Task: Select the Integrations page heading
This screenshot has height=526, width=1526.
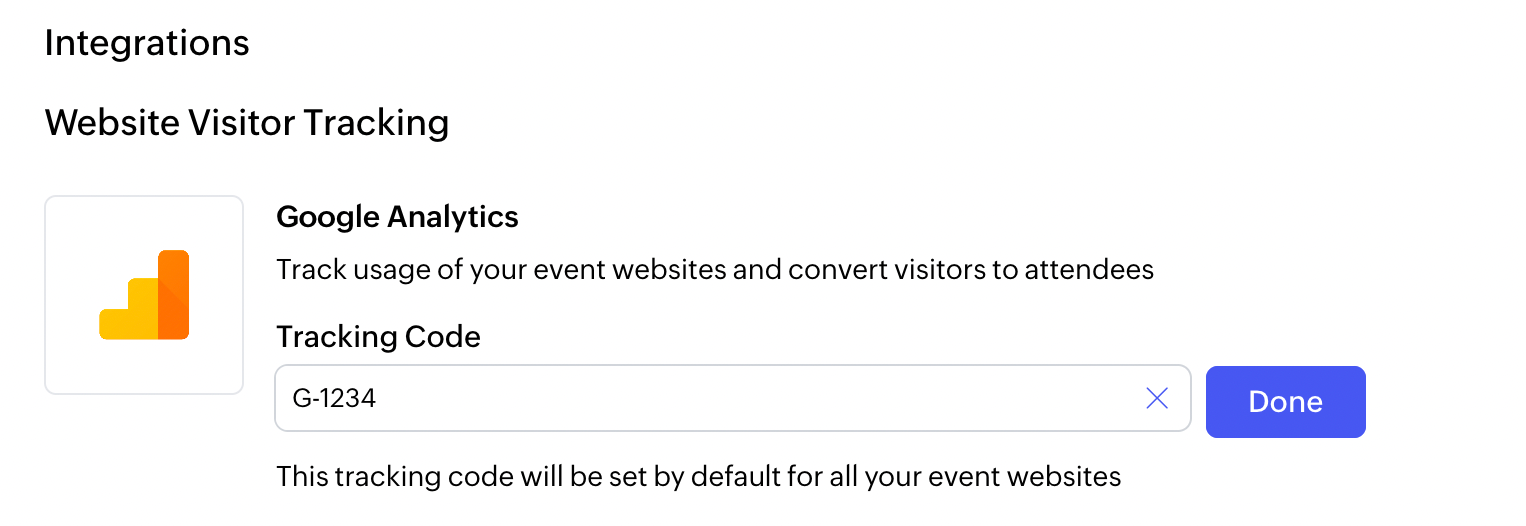Action: pyautogui.click(x=147, y=44)
